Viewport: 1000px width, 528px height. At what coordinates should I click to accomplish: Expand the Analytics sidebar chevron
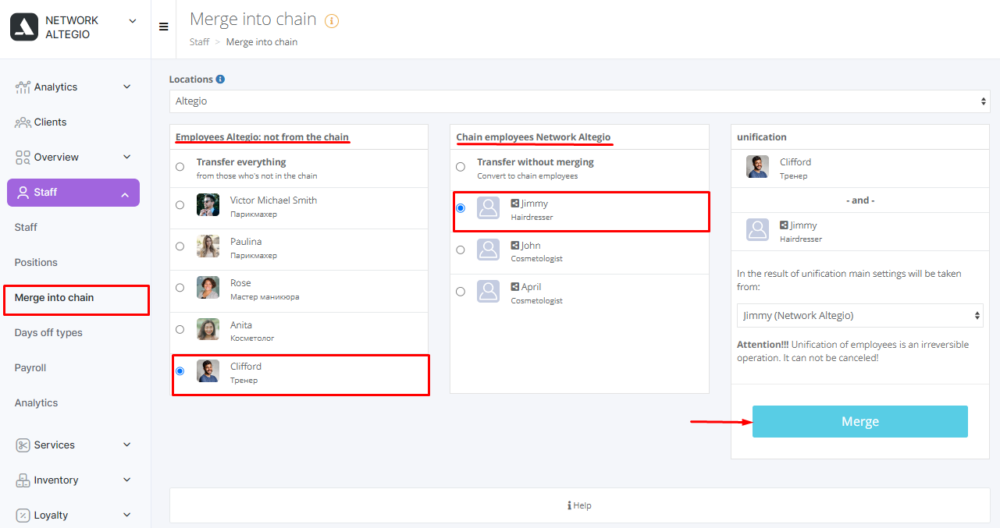click(127, 87)
